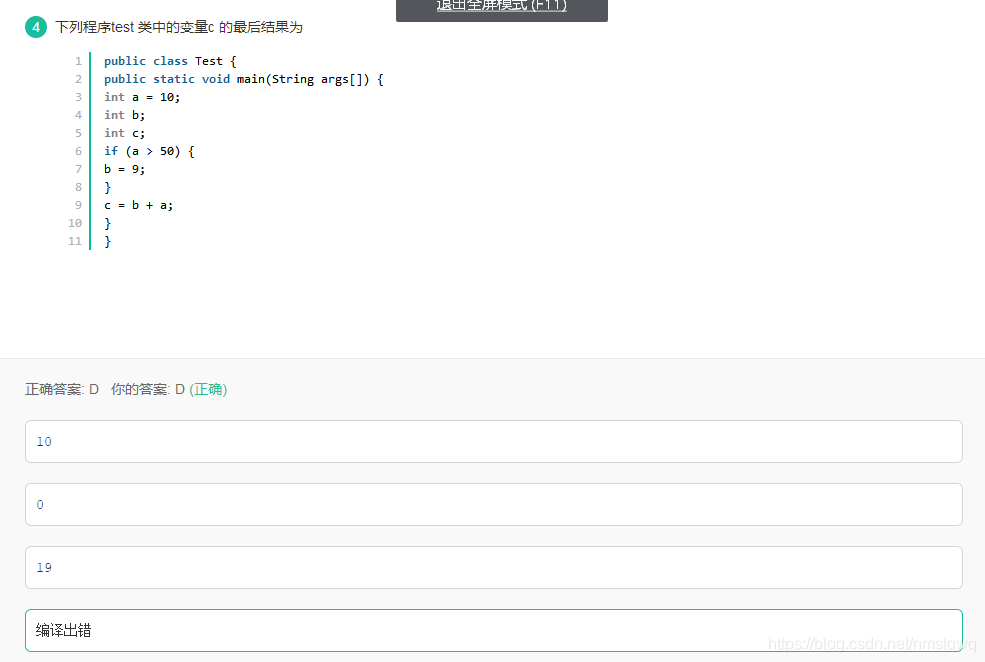This screenshot has height=662, width=985.
Task: Click the green '(正确)' label
Action: 208,389
